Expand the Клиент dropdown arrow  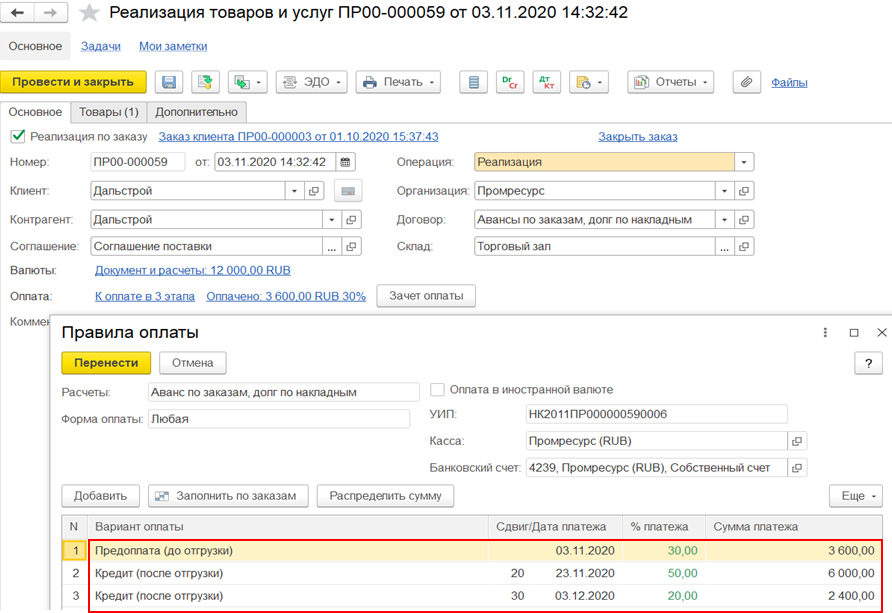click(x=294, y=191)
